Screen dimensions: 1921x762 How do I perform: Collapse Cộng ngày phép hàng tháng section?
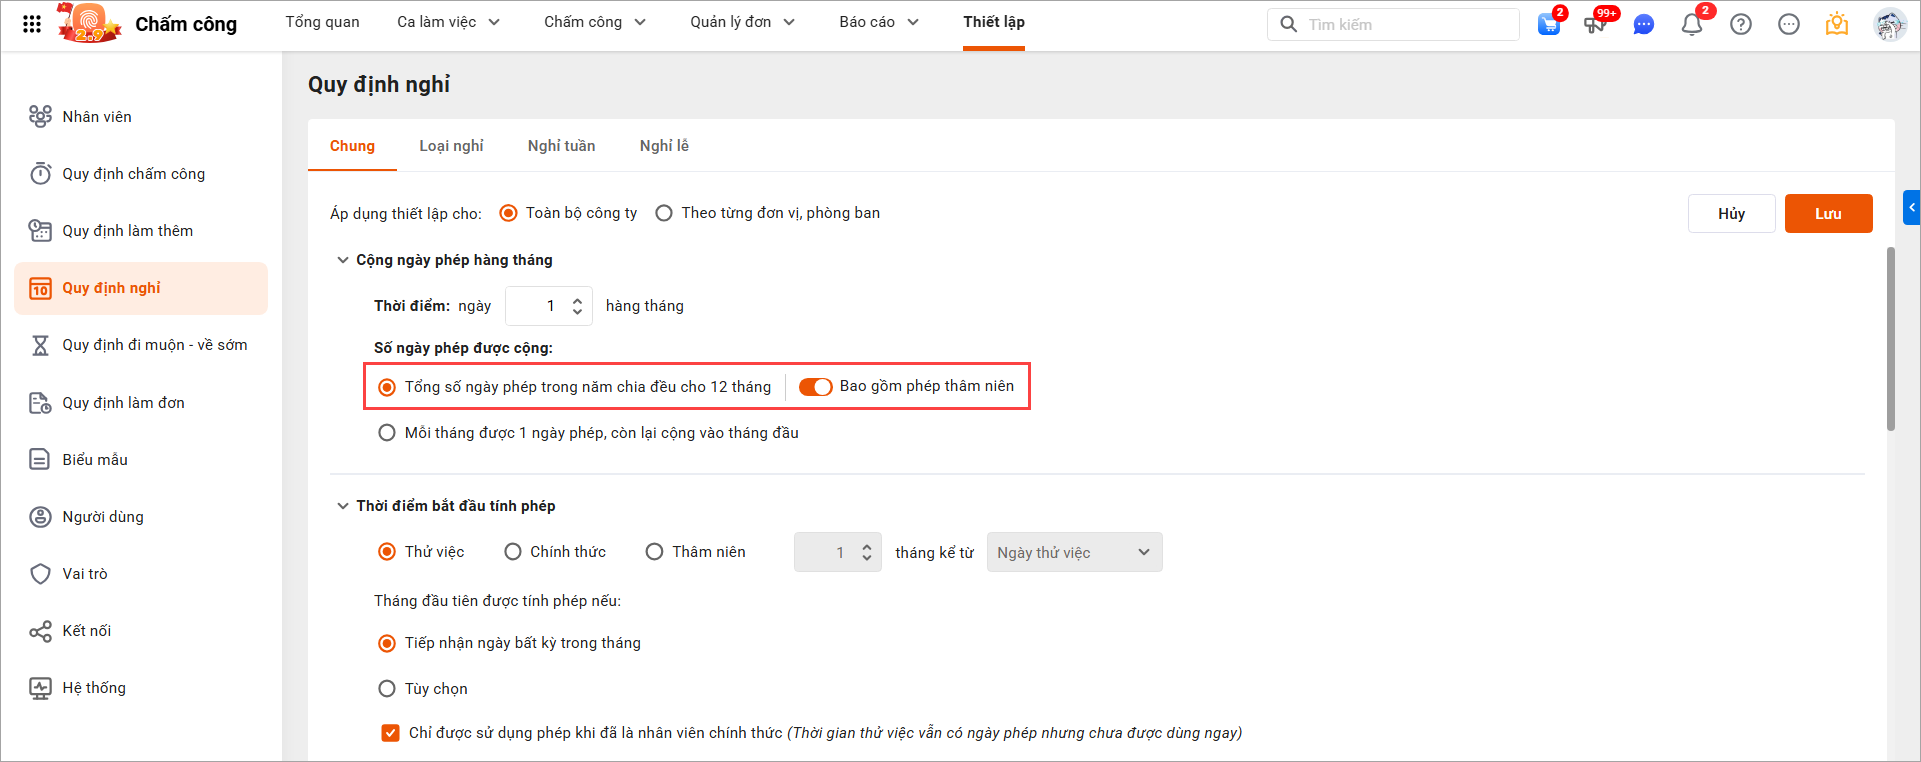pos(343,260)
